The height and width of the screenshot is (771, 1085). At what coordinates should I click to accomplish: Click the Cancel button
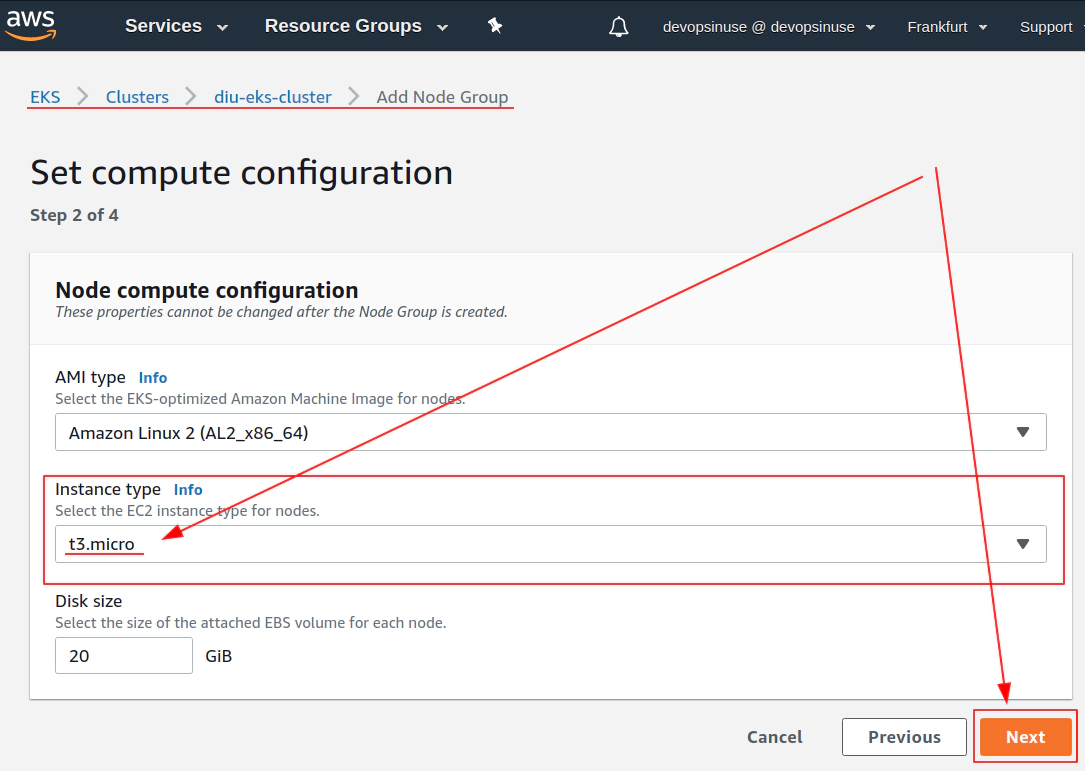pyautogui.click(x=774, y=737)
